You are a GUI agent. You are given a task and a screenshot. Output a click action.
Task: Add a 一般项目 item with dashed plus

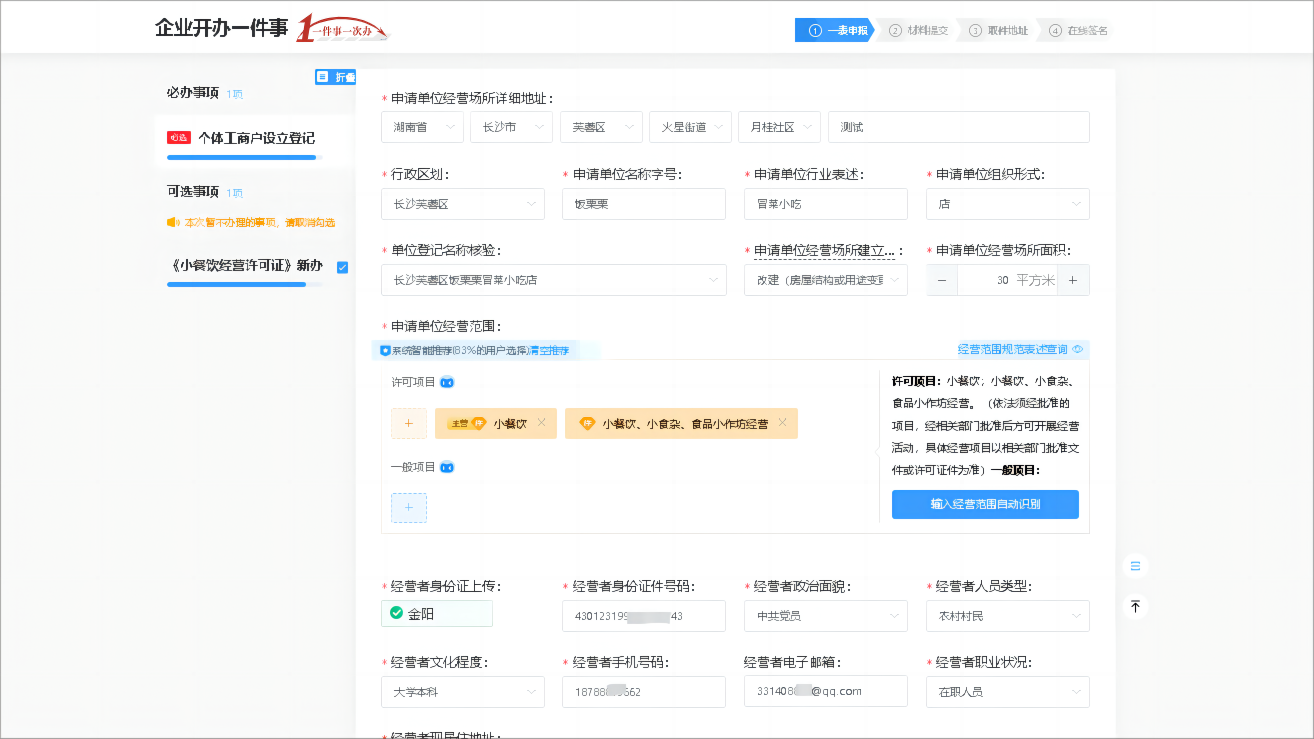[x=409, y=508]
